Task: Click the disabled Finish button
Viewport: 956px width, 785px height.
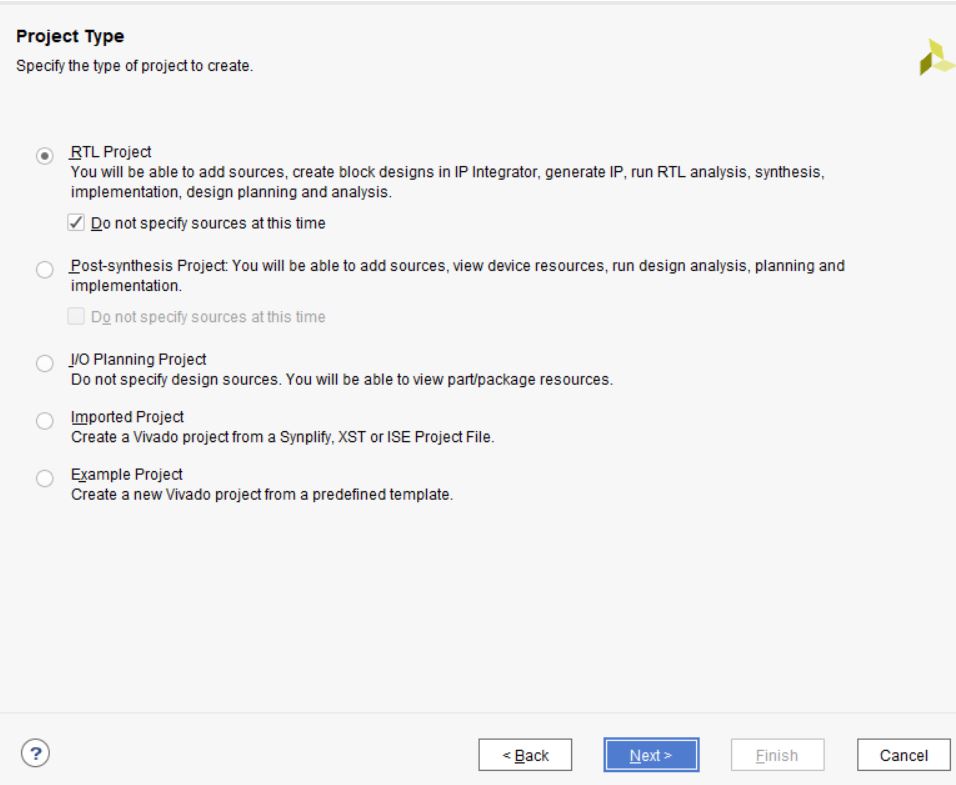Action: (x=776, y=756)
